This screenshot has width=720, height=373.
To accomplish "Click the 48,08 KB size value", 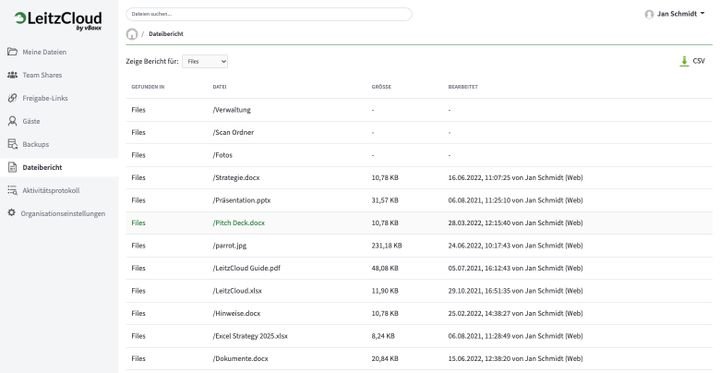I will 385,268.
